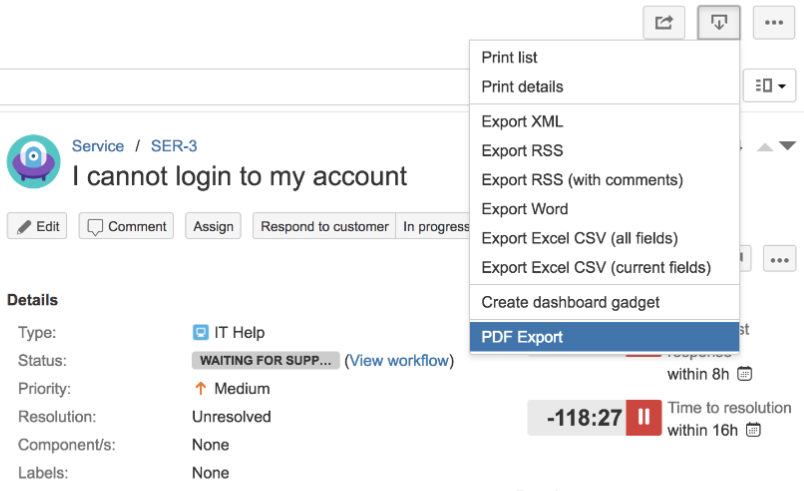Select Export Word option
Screen dimensions: 804x491
[604, 209]
